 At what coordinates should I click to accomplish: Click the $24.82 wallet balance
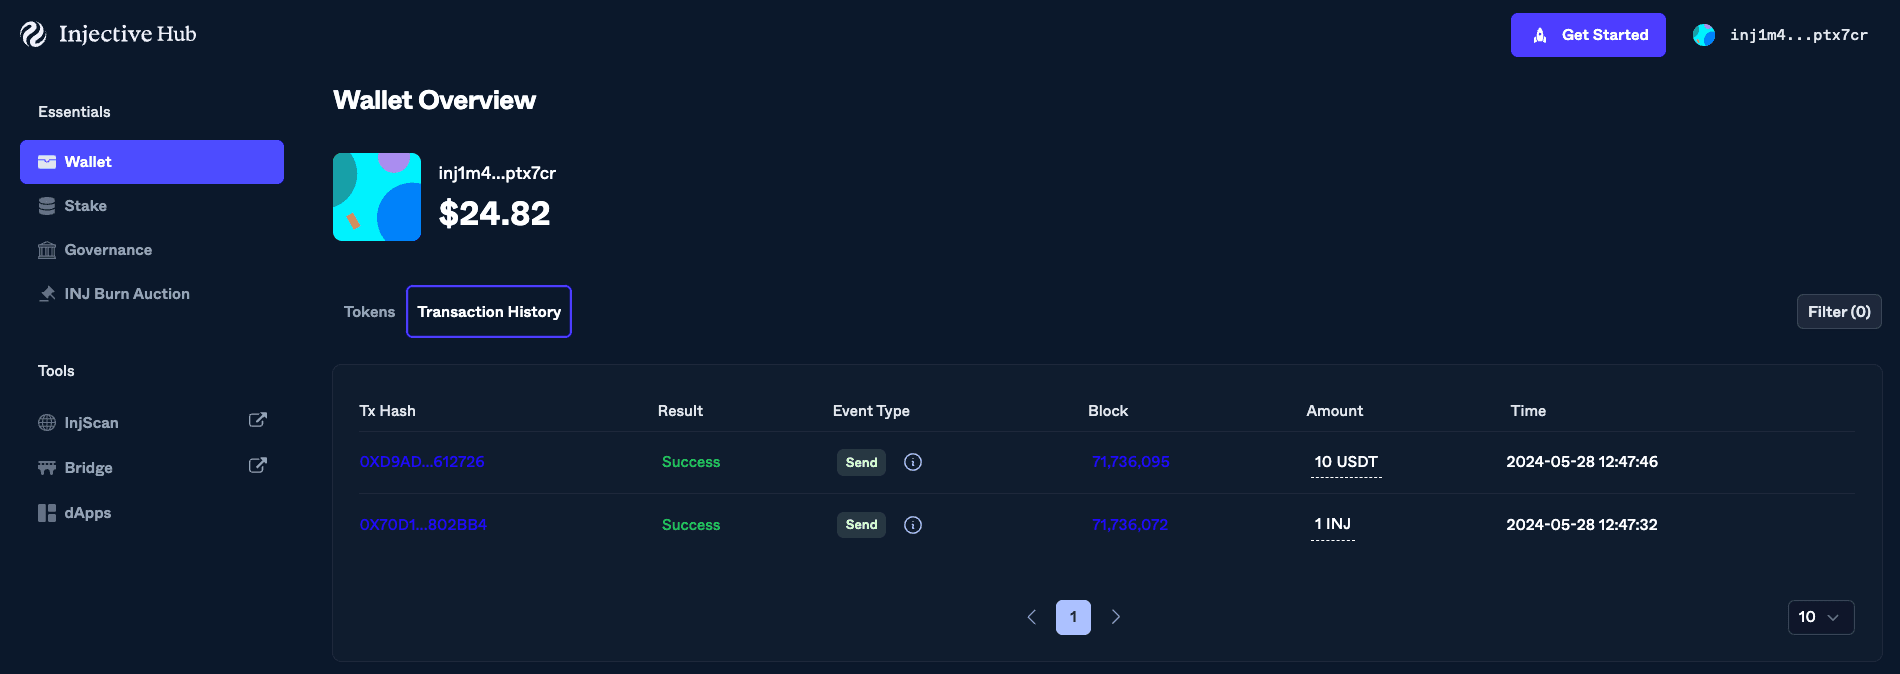tap(494, 213)
